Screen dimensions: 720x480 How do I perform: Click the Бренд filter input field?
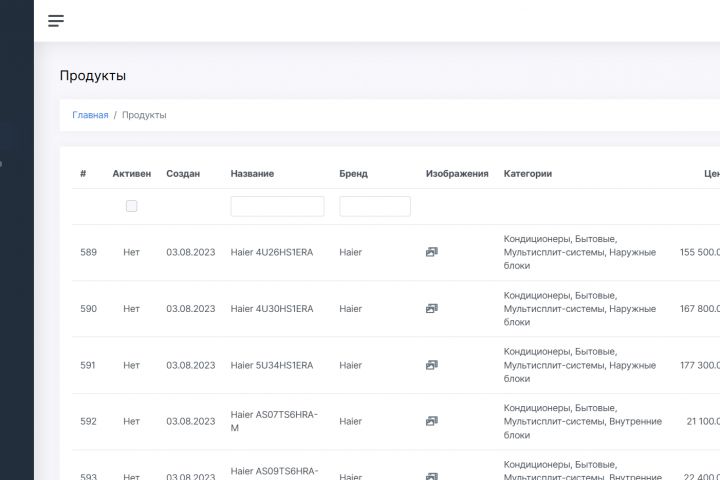[x=375, y=206]
